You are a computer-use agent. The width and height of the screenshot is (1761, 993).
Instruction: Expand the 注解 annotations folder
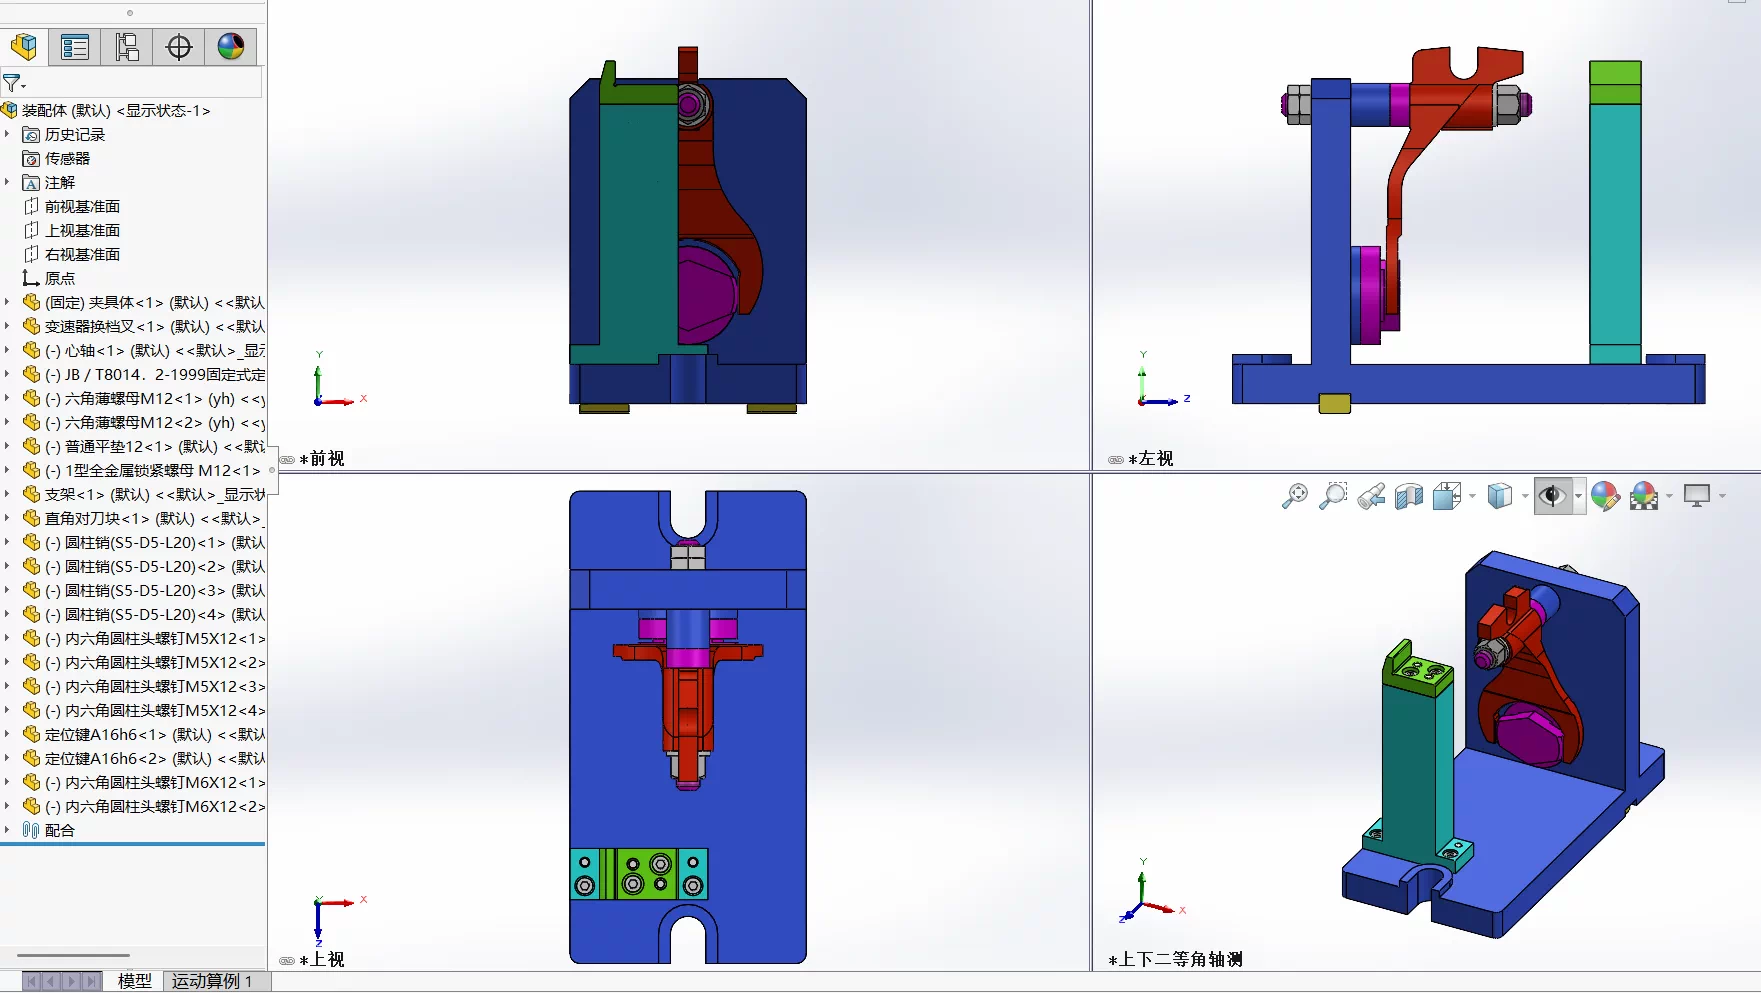click(7, 183)
